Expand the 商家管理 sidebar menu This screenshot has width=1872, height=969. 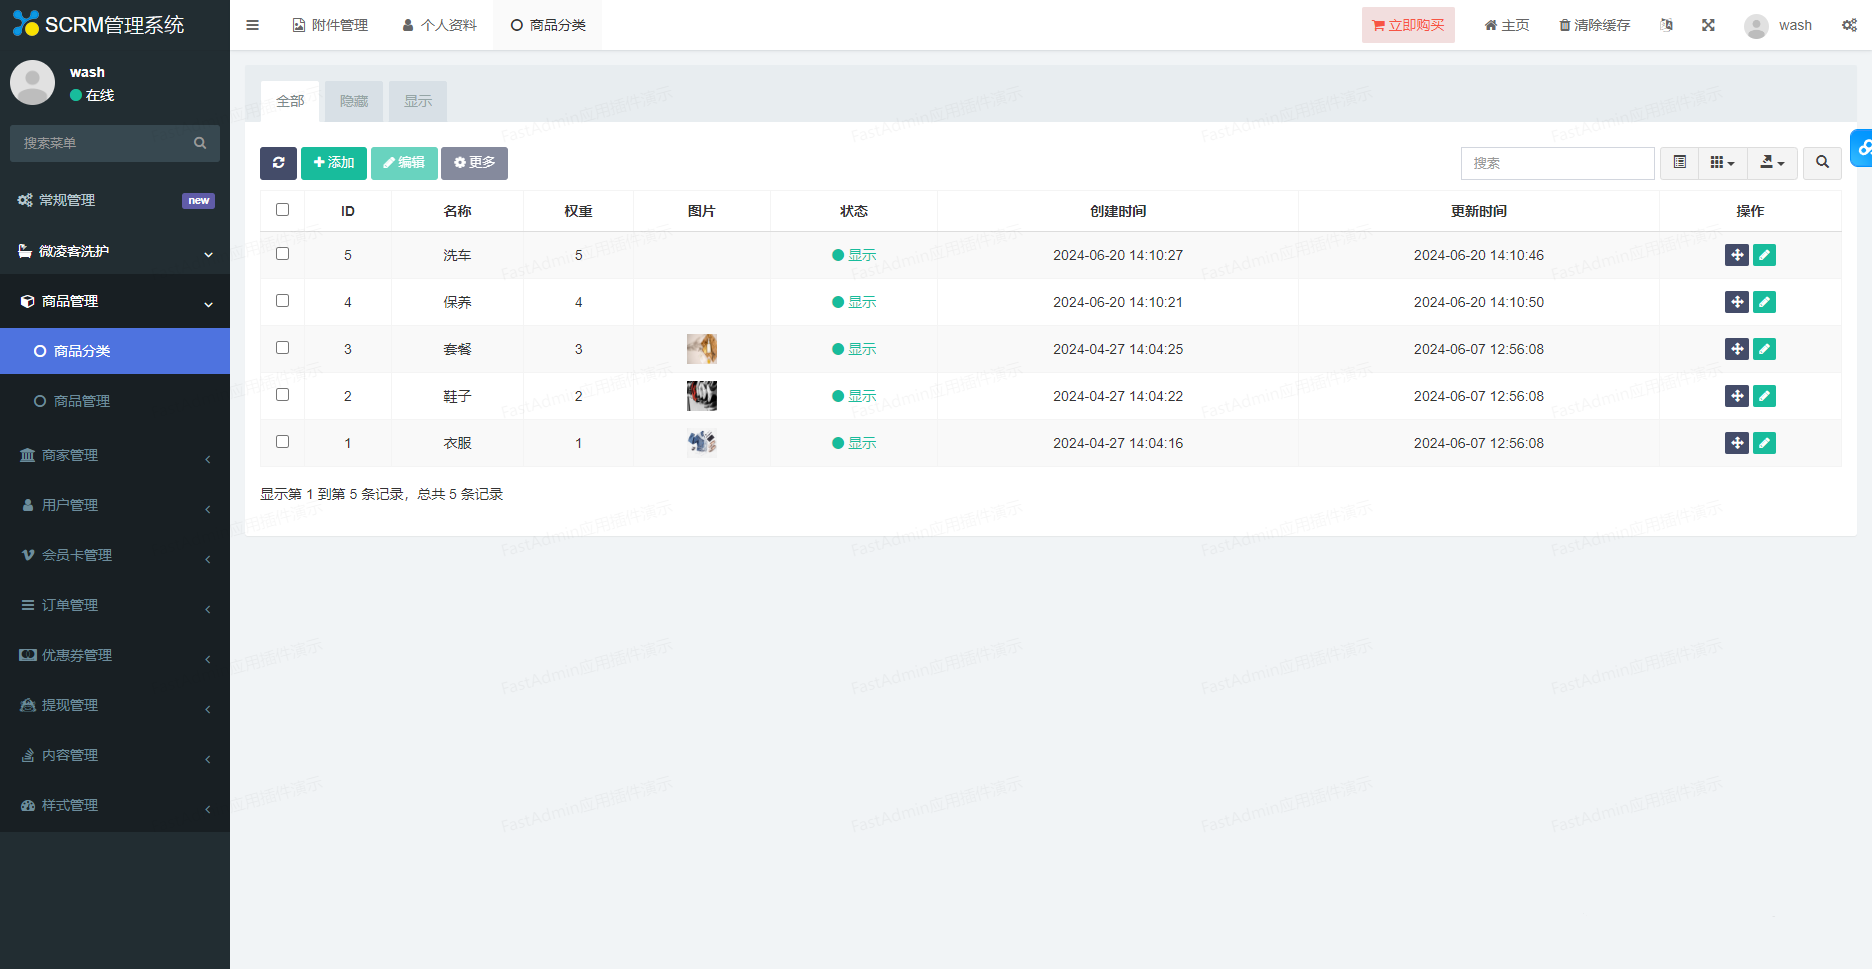click(x=115, y=455)
